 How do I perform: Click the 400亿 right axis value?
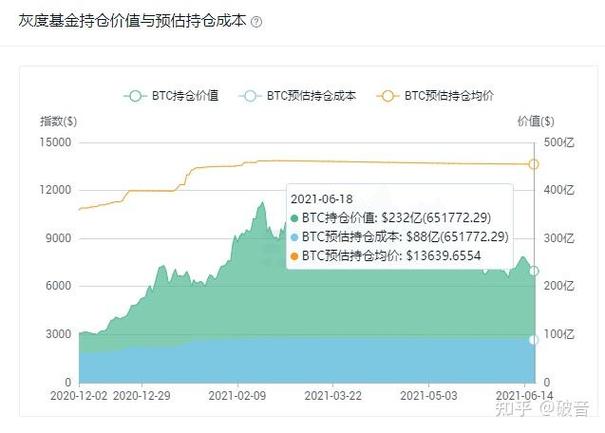coord(559,190)
